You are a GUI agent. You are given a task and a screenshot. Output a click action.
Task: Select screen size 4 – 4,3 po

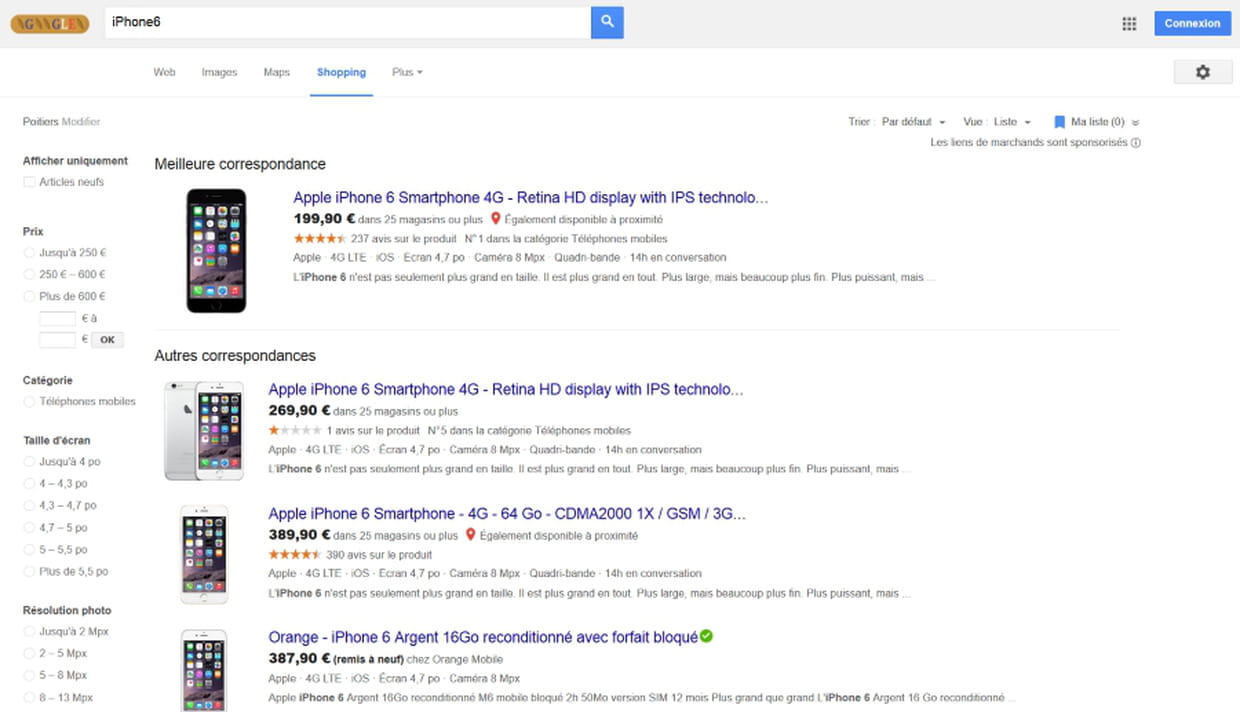pyautogui.click(x=29, y=483)
